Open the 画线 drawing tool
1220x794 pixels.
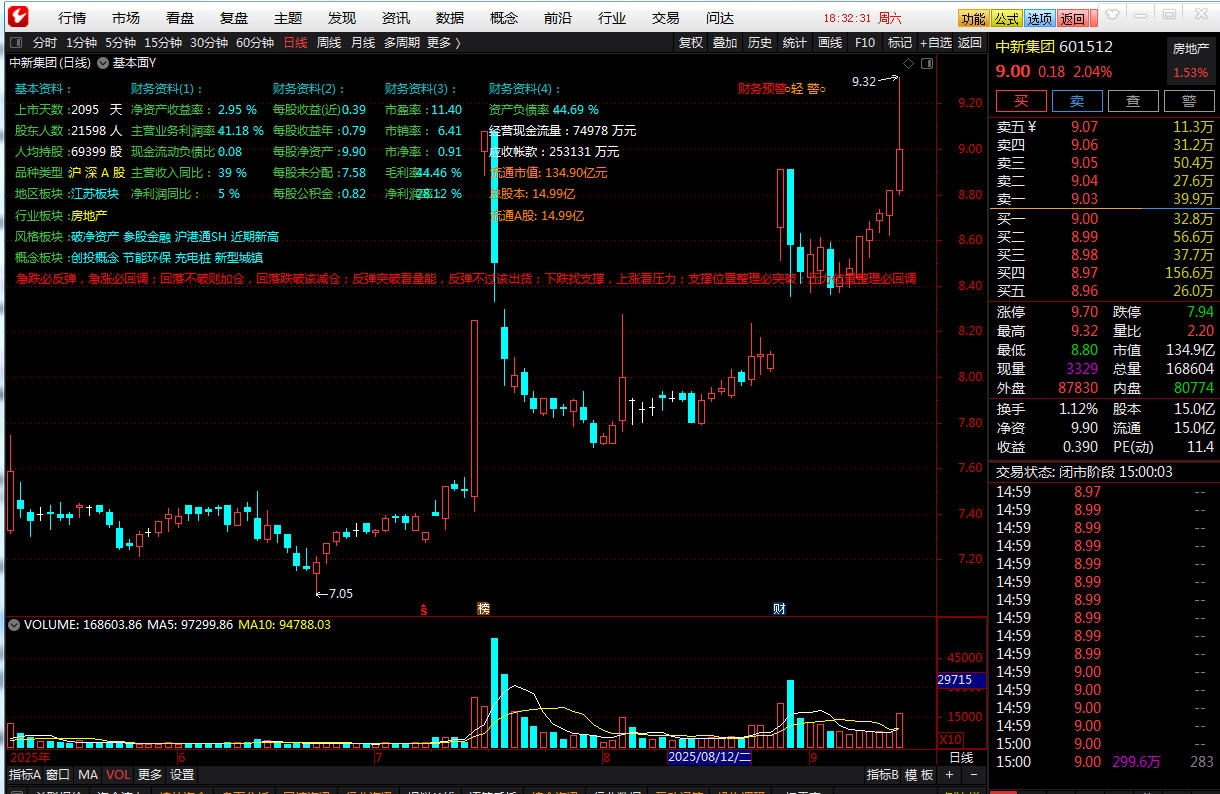830,43
